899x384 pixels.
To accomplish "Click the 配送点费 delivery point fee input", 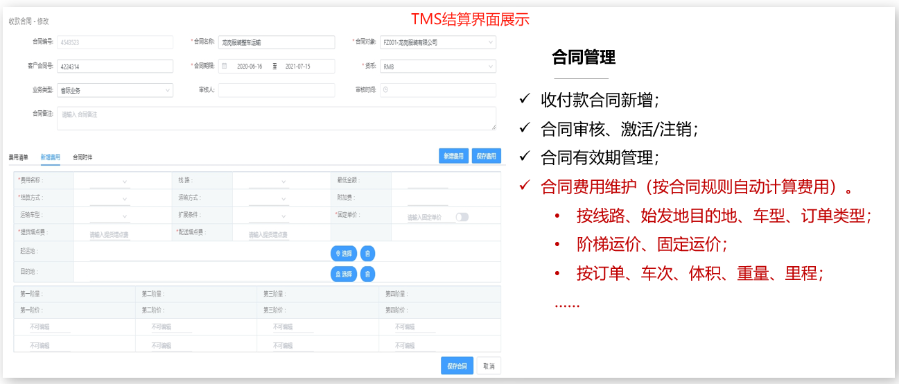I will coord(268,234).
